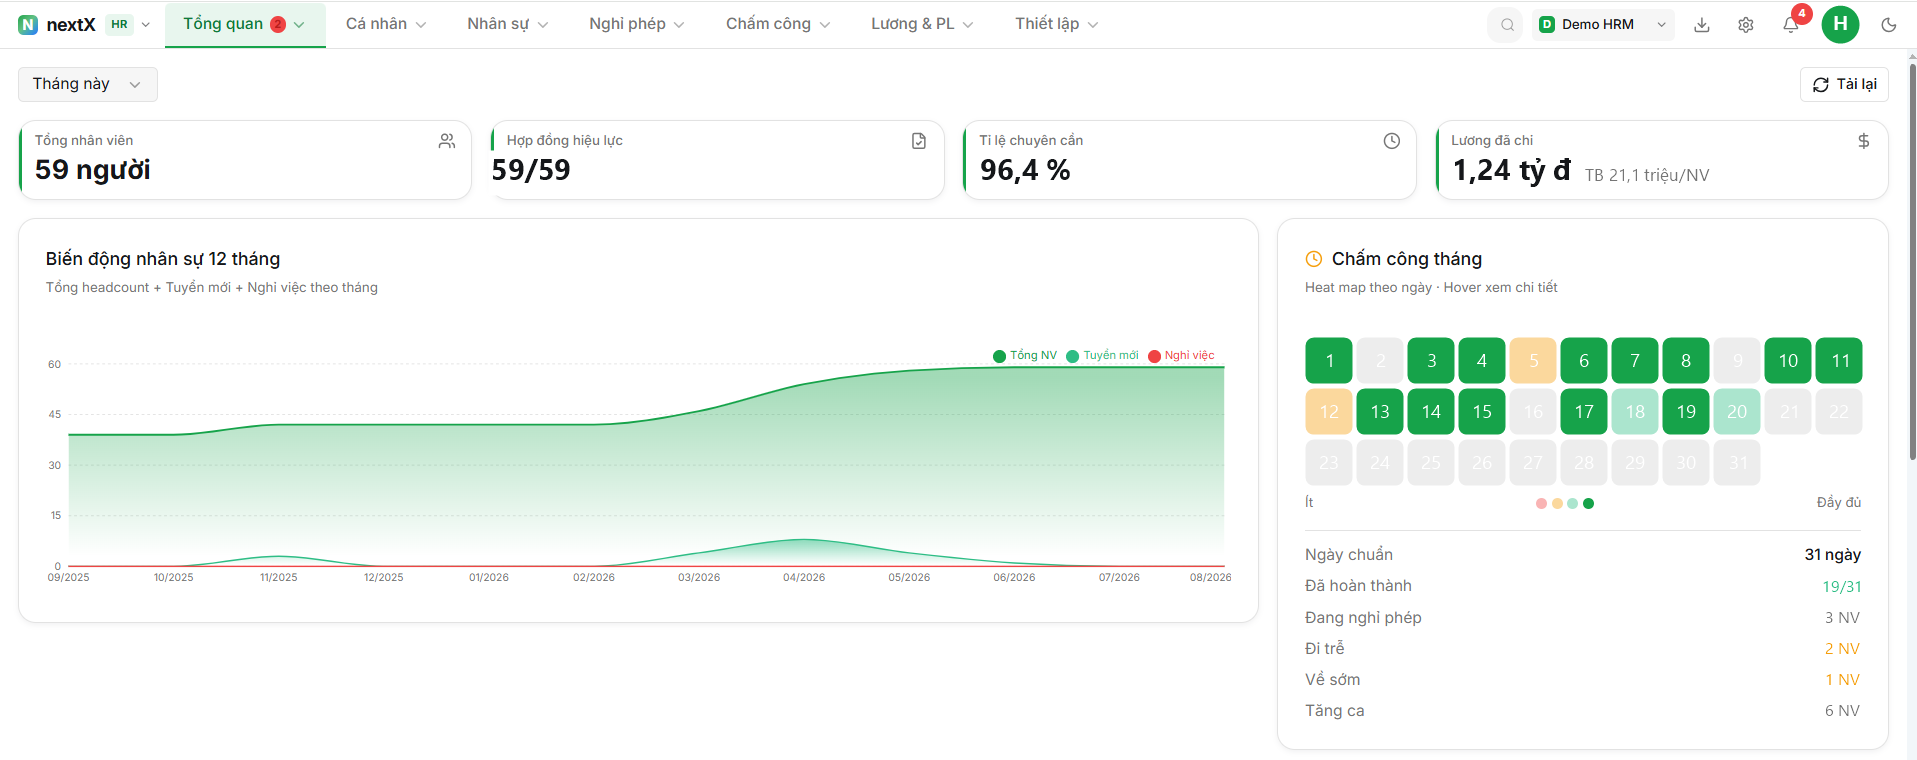Select day 5 in attendance heat map
This screenshot has width=1917, height=760.
pos(1533,361)
